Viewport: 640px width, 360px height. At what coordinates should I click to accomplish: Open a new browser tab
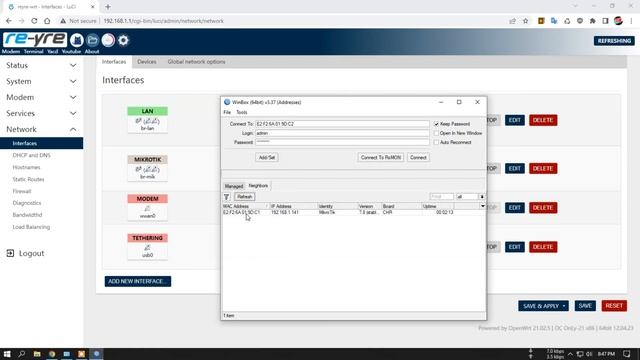coord(108,7)
